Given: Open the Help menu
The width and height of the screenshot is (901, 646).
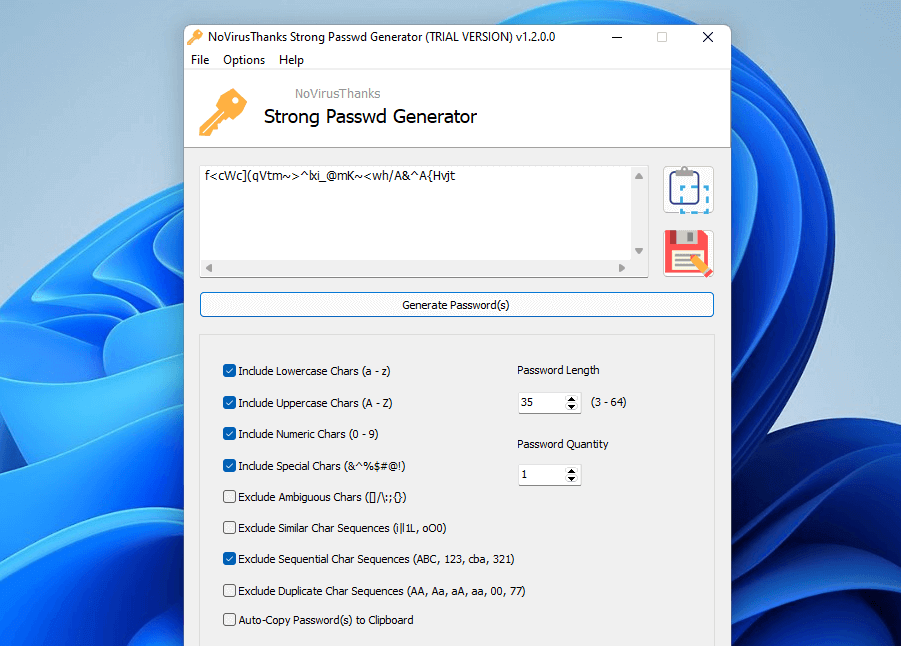Looking at the screenshot, I should tap(291, 60).
